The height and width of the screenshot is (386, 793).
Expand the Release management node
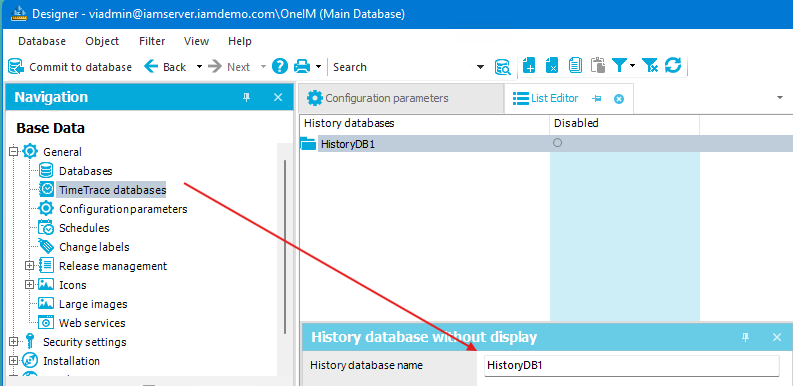(29, 265)
